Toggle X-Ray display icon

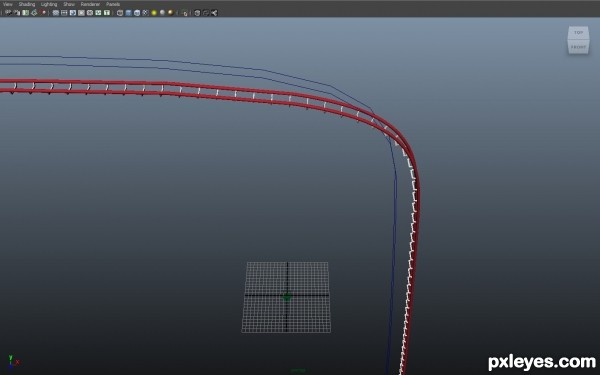point(197,13)
